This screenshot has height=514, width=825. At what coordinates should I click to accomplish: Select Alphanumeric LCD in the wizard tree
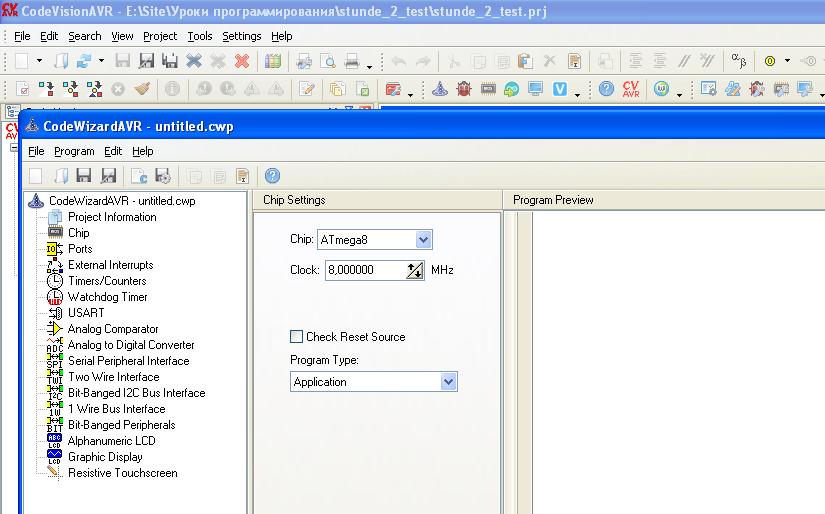111,441
